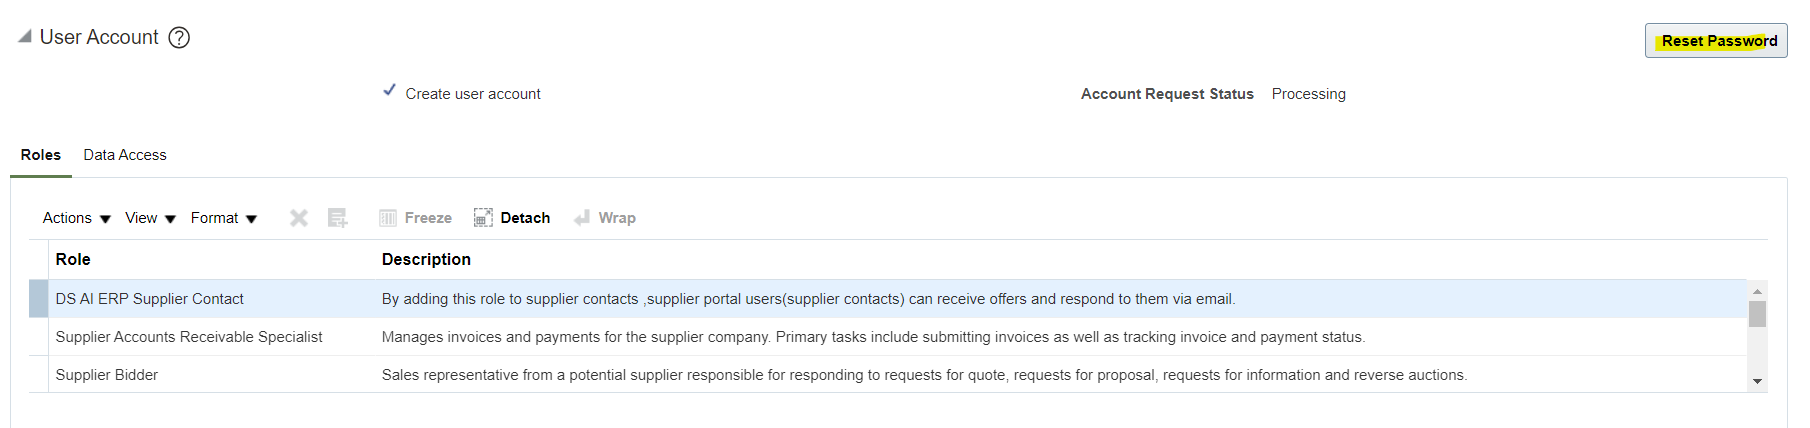Click the table vertical scrollbar thumb

[x=1757, y=314]
